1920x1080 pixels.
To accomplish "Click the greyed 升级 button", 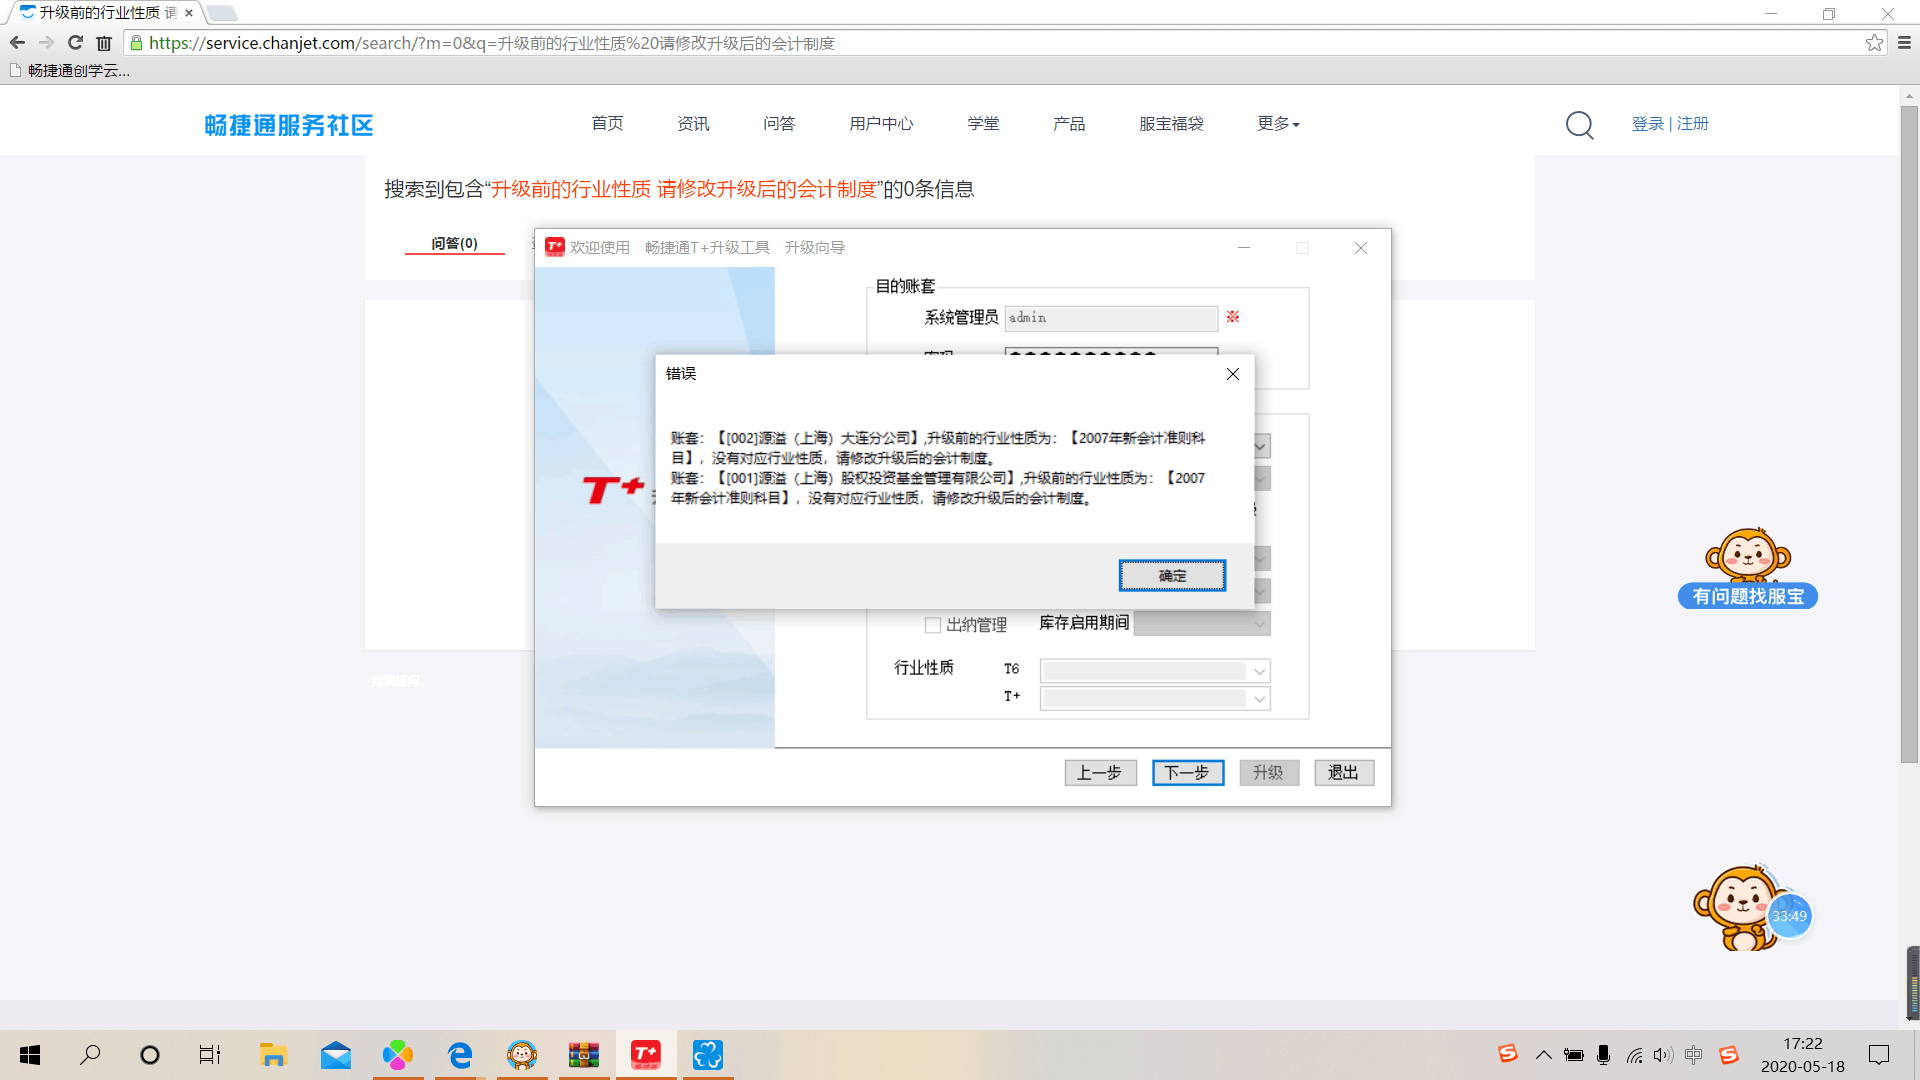I will [1269, 772].
